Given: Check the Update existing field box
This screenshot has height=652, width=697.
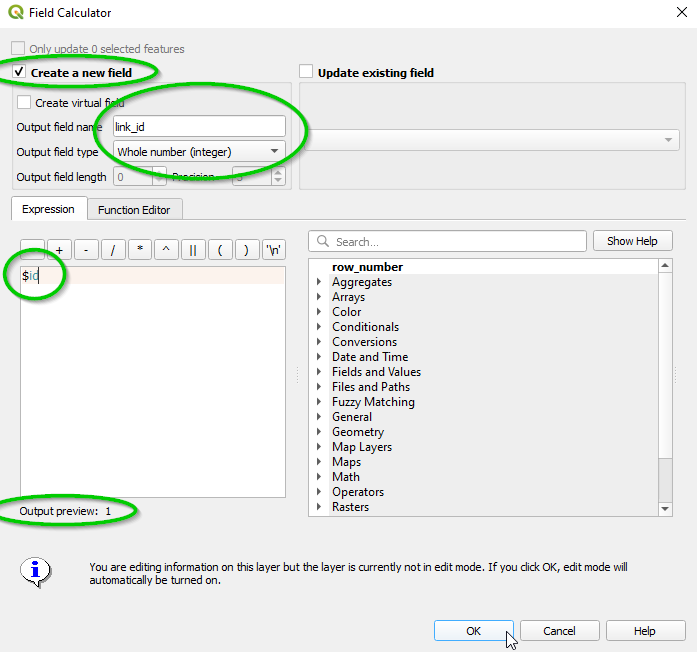Looking at the screenshot, I should pyautogui.click(x=306, y=73).
